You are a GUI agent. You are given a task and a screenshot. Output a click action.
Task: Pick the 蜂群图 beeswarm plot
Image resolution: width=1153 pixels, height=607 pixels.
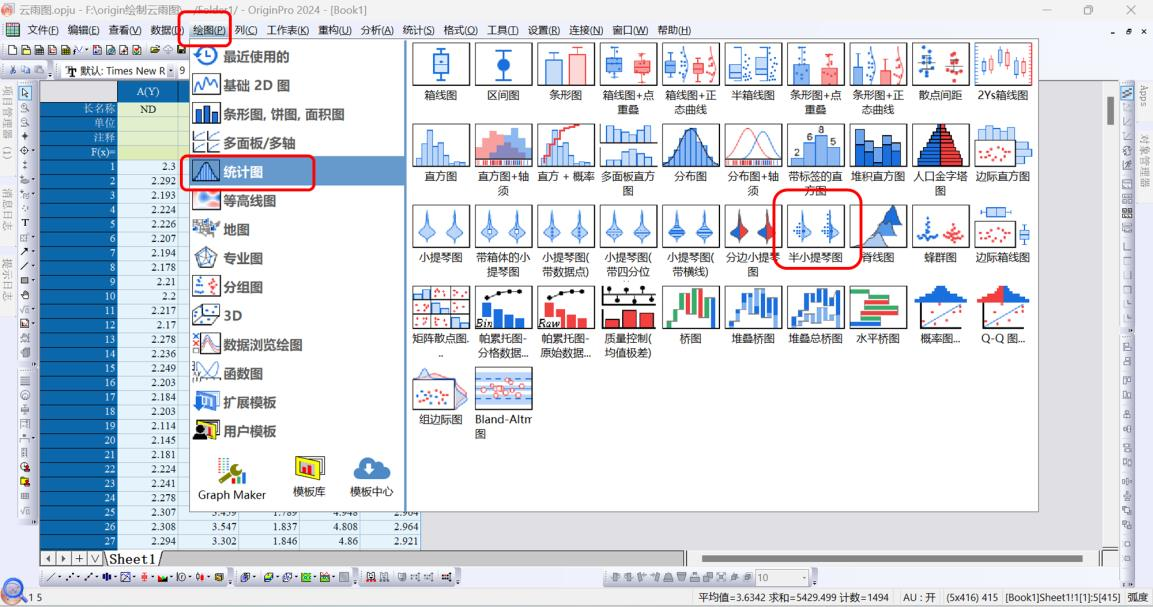pyautogui.click(x=940, y=234)
